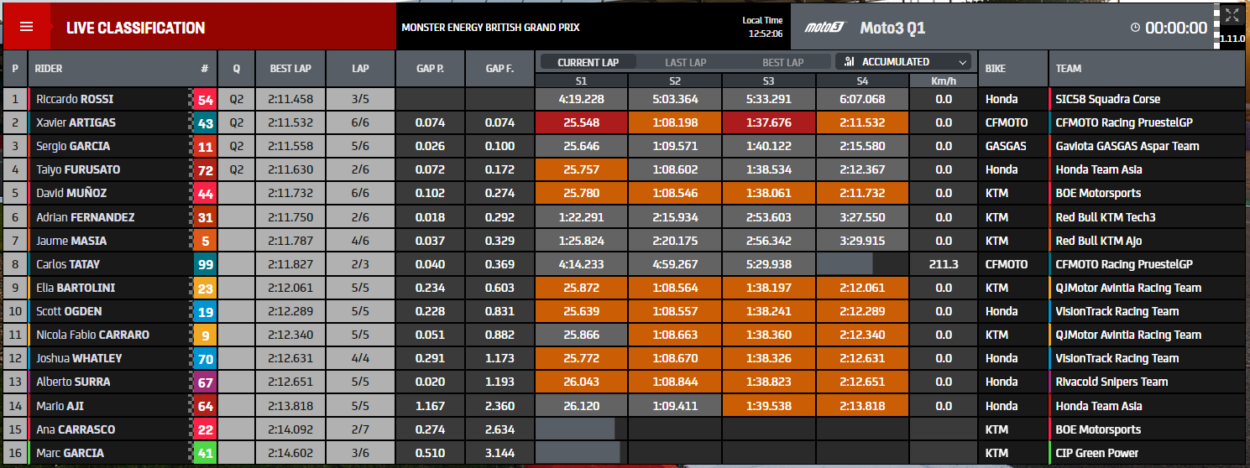Click the S1 sector header
This screenshot has height=468, width=1250.
[582, 81]
